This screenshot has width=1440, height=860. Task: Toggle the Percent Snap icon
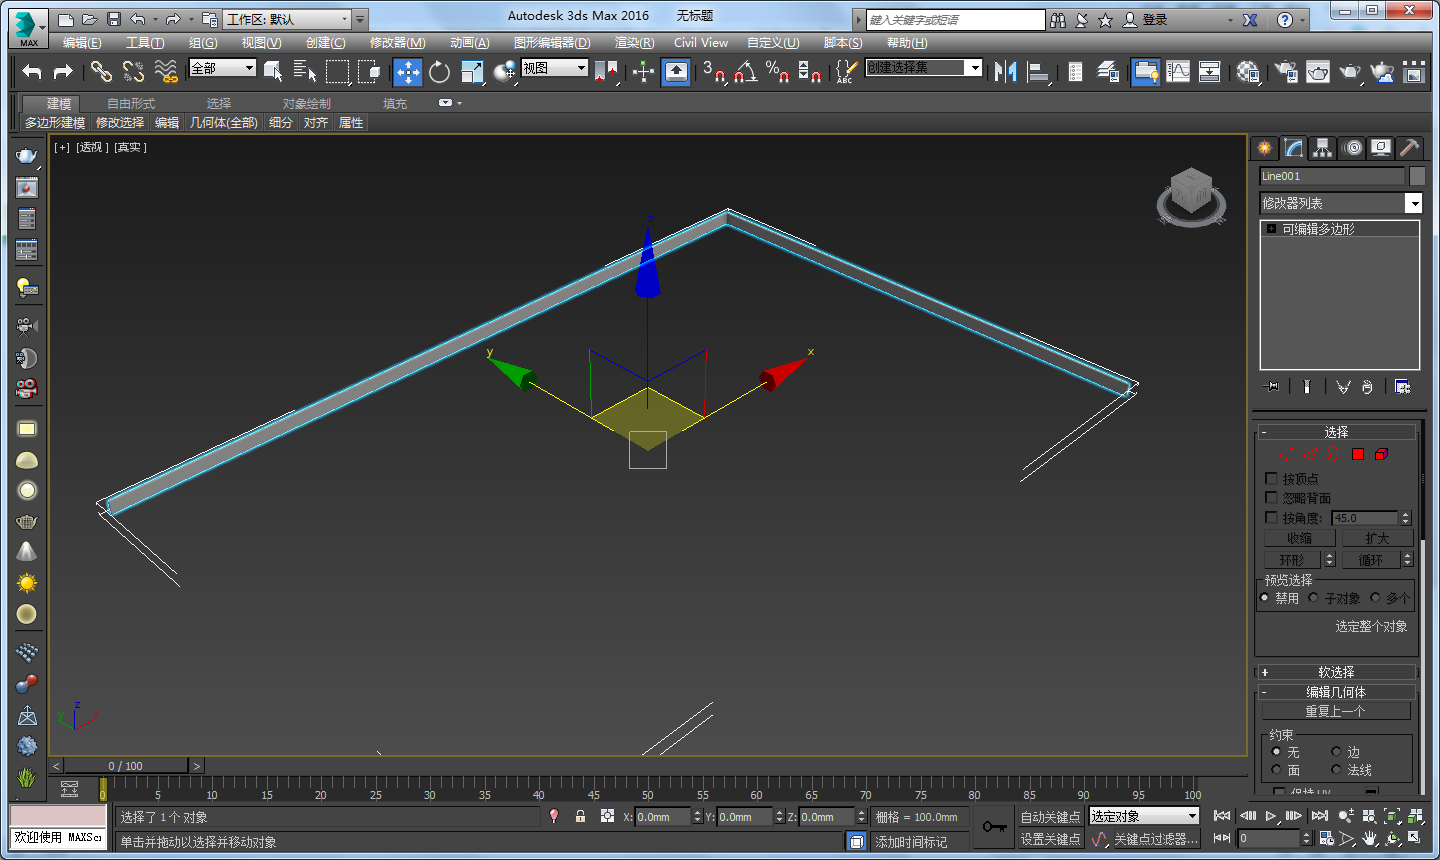pyautogui.click(x=778, y=71)
